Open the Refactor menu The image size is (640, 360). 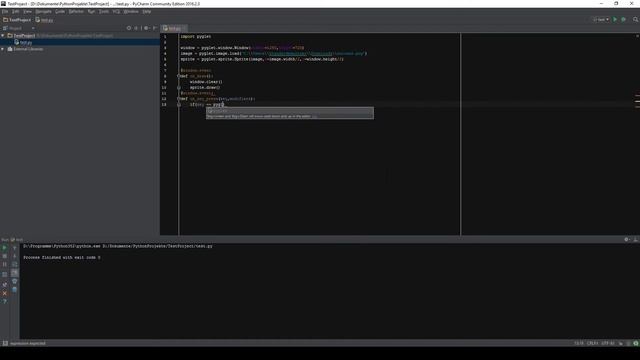click(x=76, y=11)
